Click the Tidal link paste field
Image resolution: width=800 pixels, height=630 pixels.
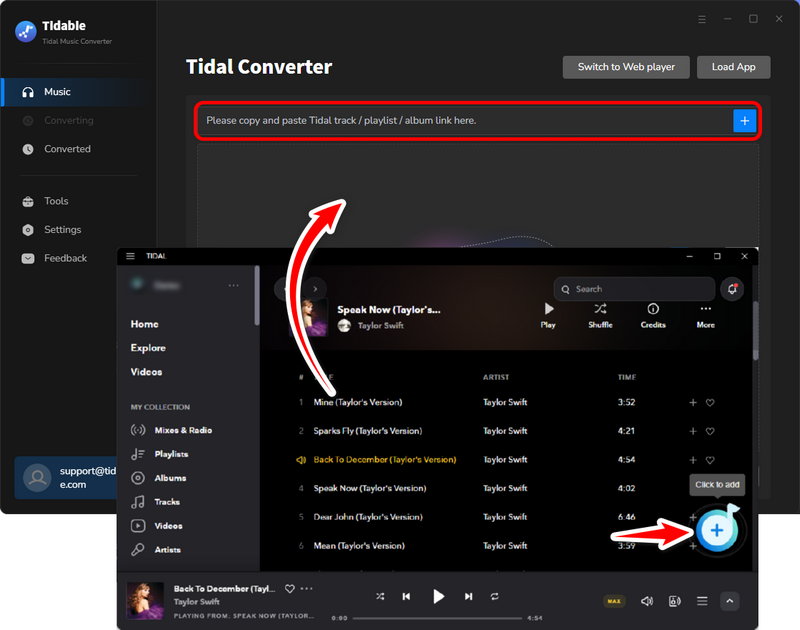[x=465, y=120]
